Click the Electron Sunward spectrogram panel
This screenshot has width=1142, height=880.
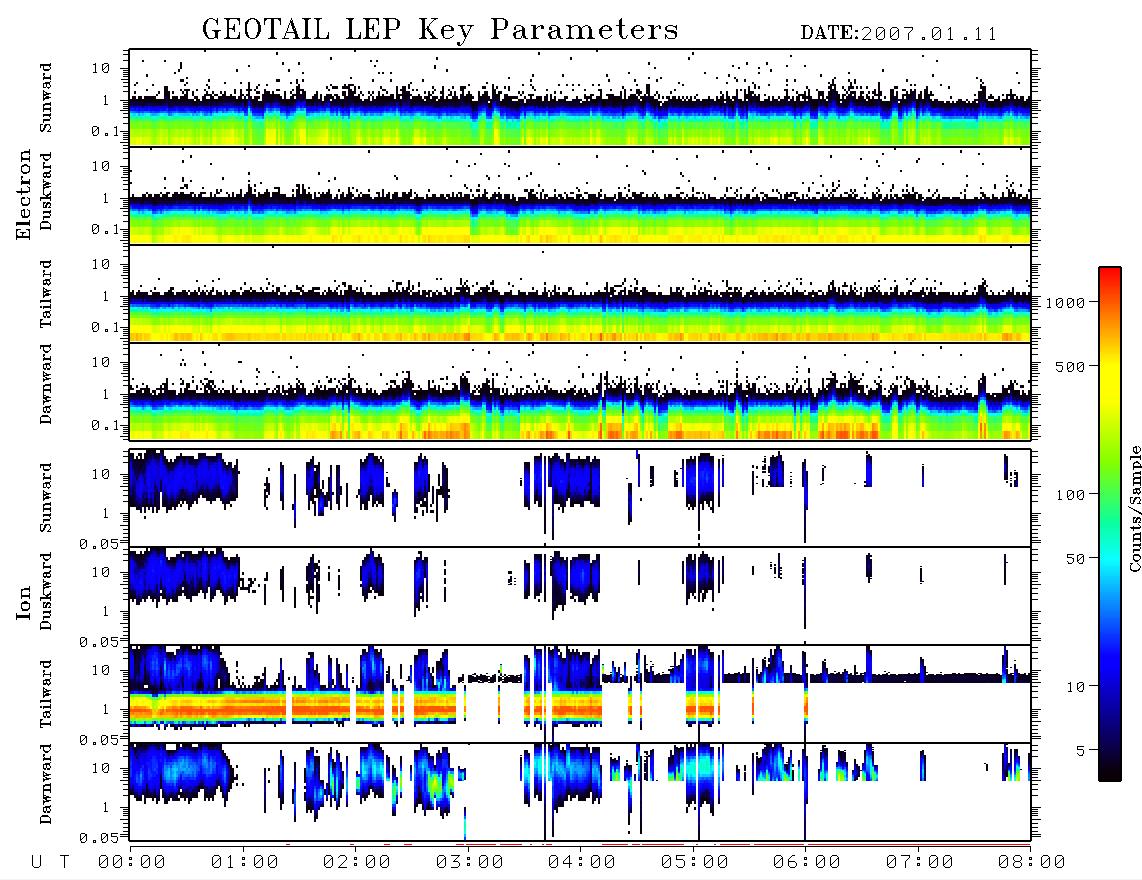[x=580, y=98]
